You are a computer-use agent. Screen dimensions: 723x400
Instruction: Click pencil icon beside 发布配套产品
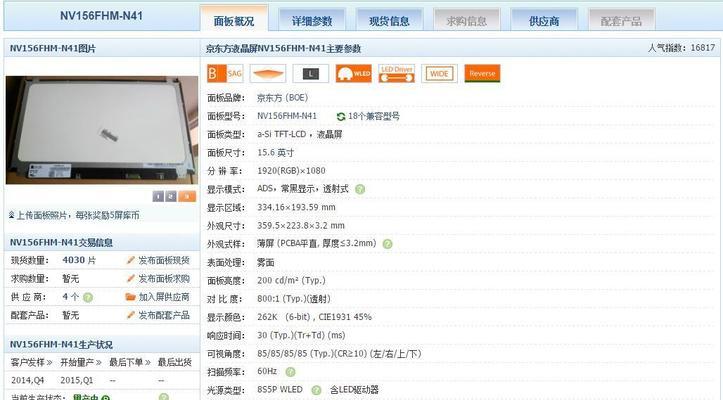pyautogui.click(x=131, y=315)
